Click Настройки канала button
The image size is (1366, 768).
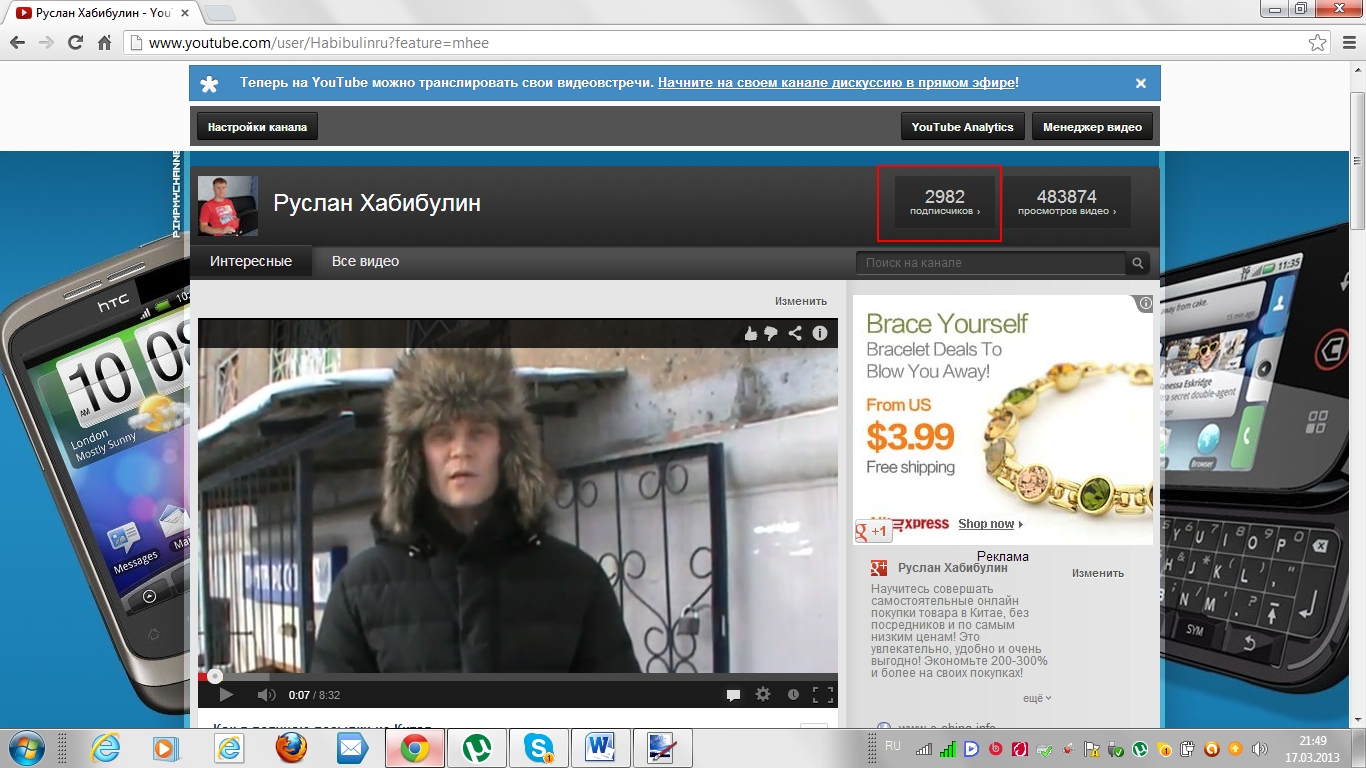point(258,127)
